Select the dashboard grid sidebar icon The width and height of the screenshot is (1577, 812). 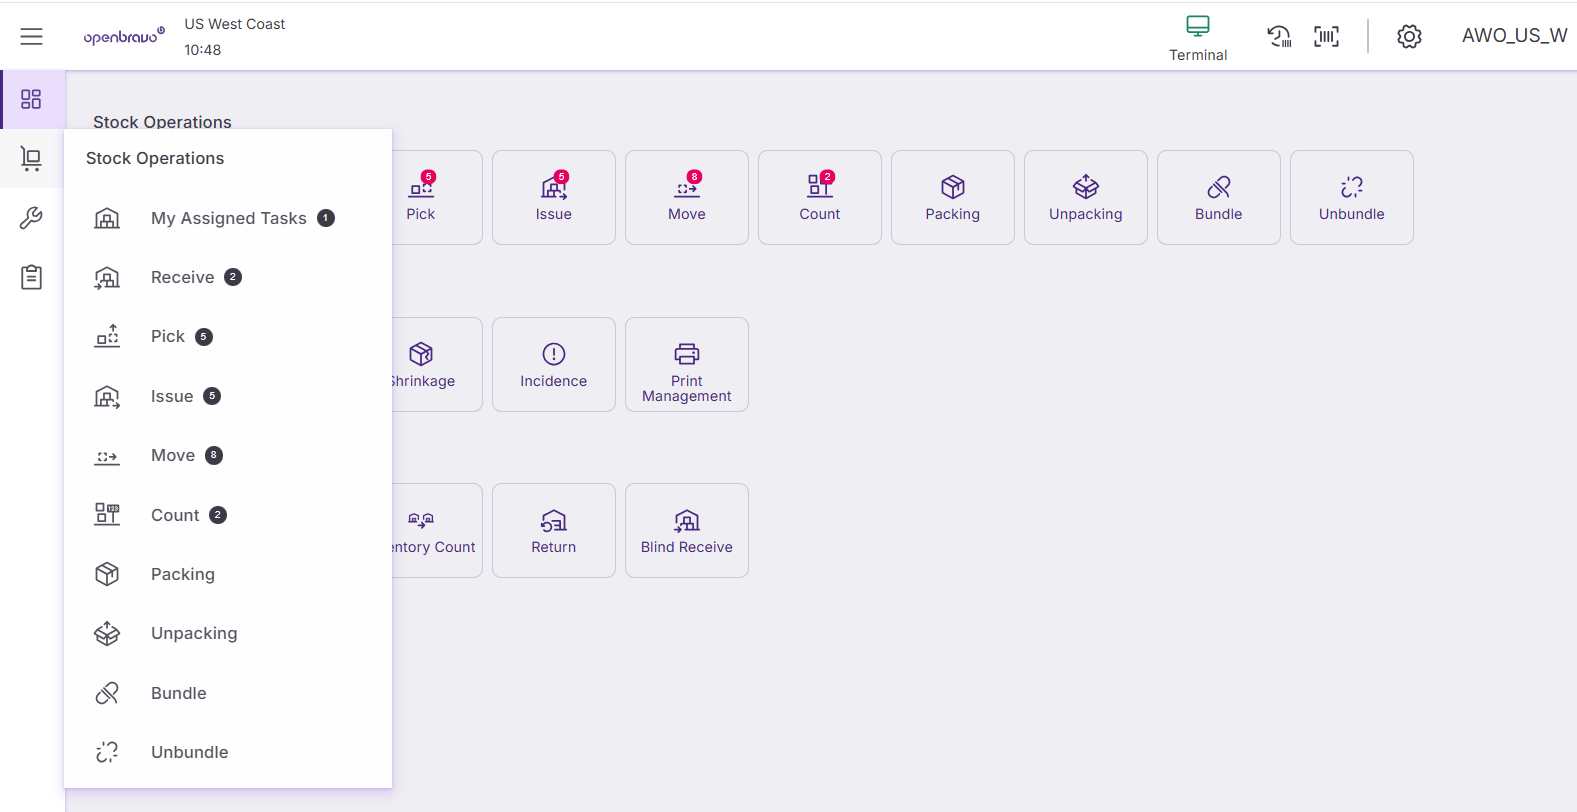tap(32, 99)
